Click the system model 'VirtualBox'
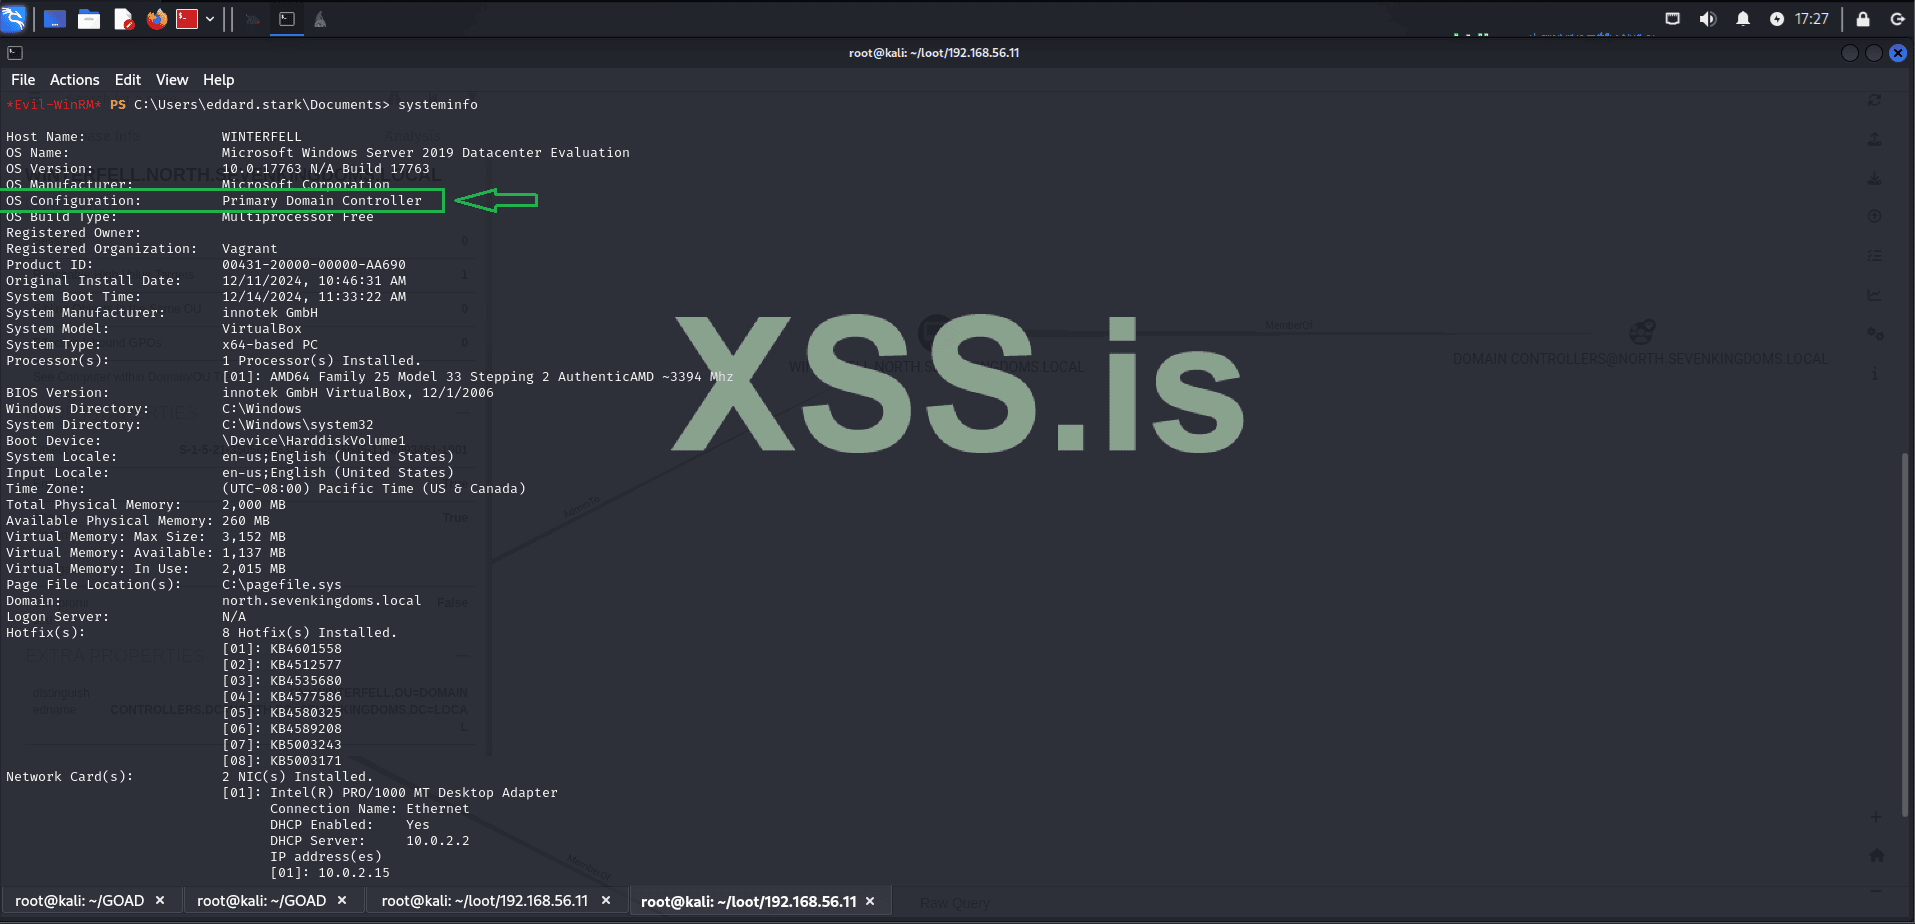 click(x=262, y=329)
